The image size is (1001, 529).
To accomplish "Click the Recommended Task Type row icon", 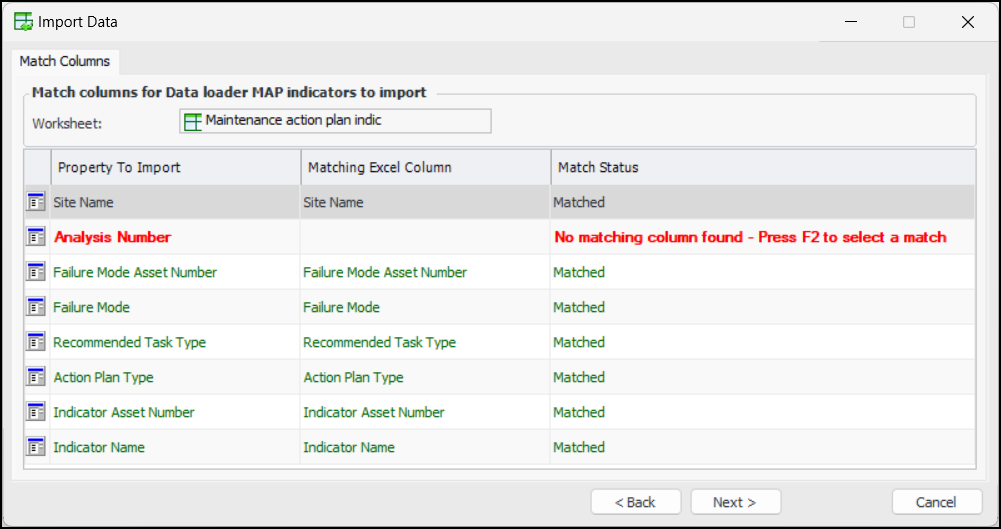I will pos(37,342).
